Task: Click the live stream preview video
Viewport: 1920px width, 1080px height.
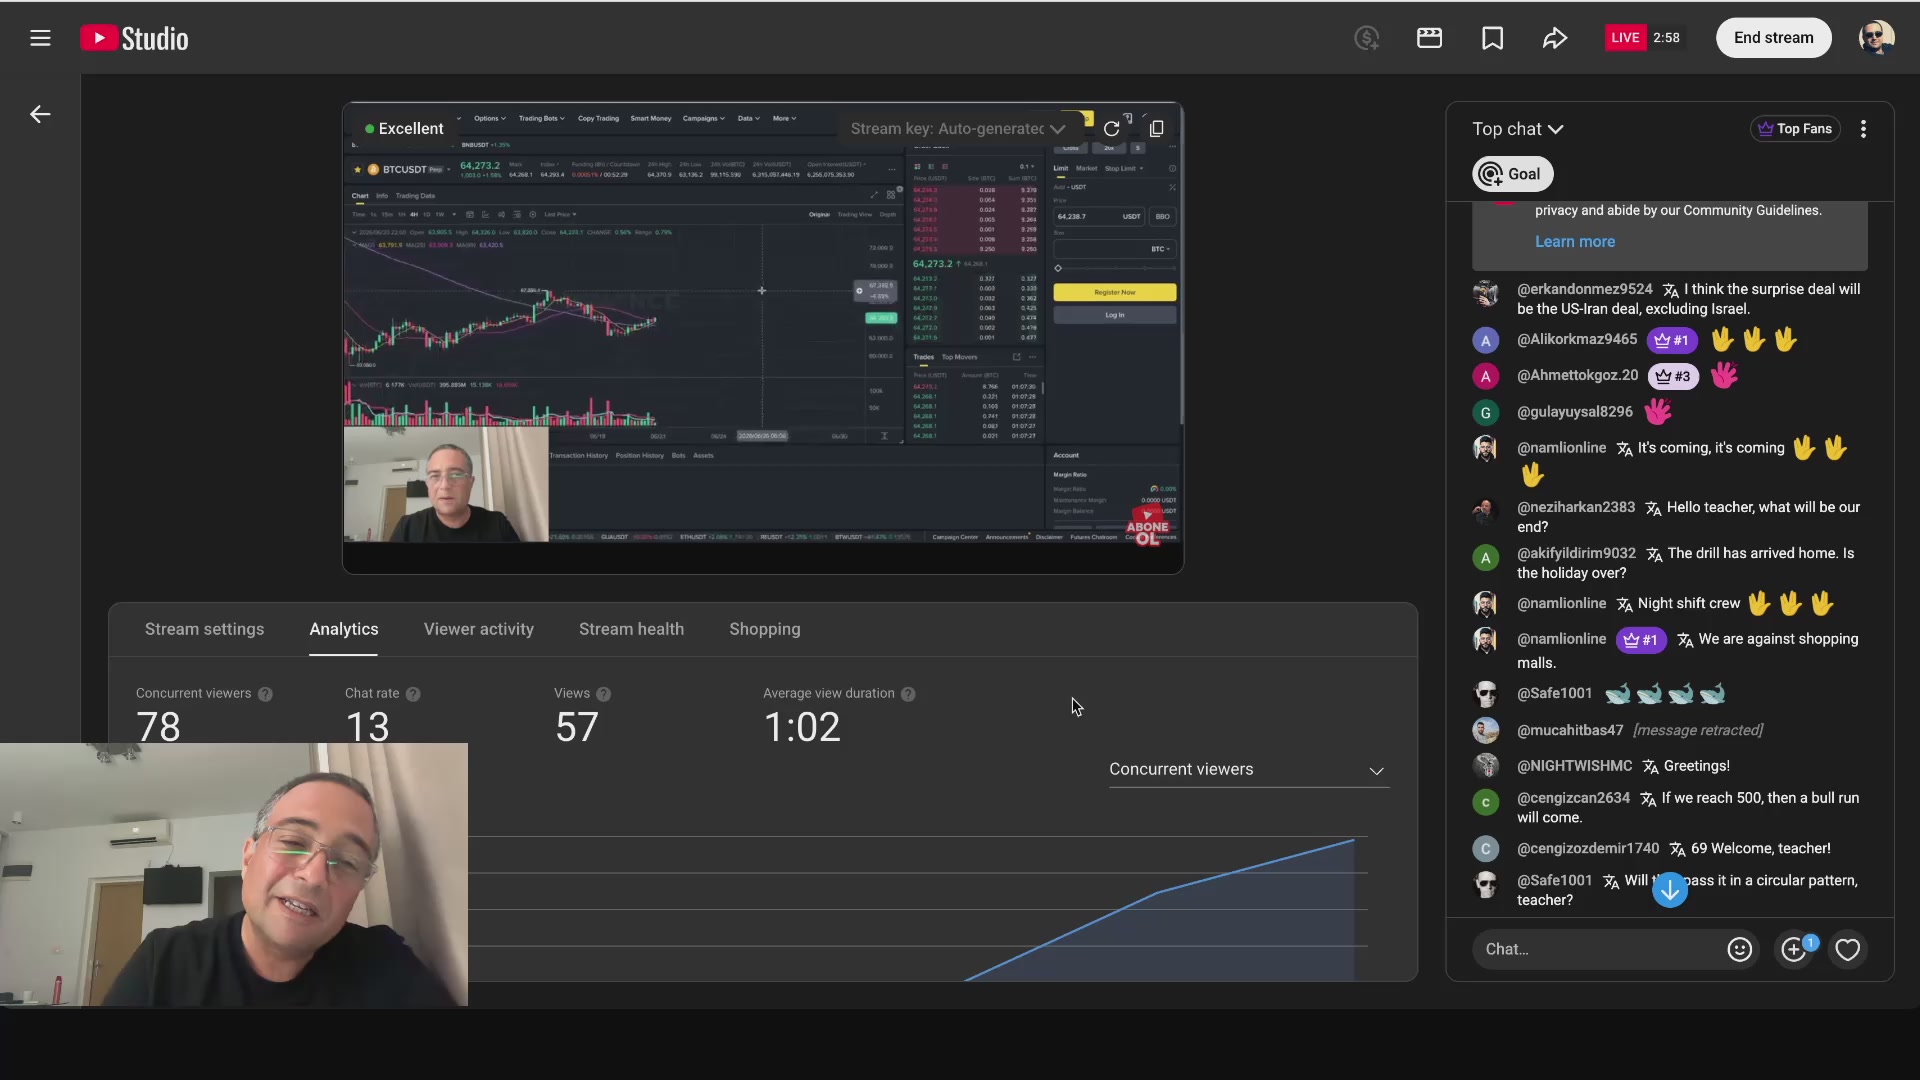Action: tap(763, 338)
